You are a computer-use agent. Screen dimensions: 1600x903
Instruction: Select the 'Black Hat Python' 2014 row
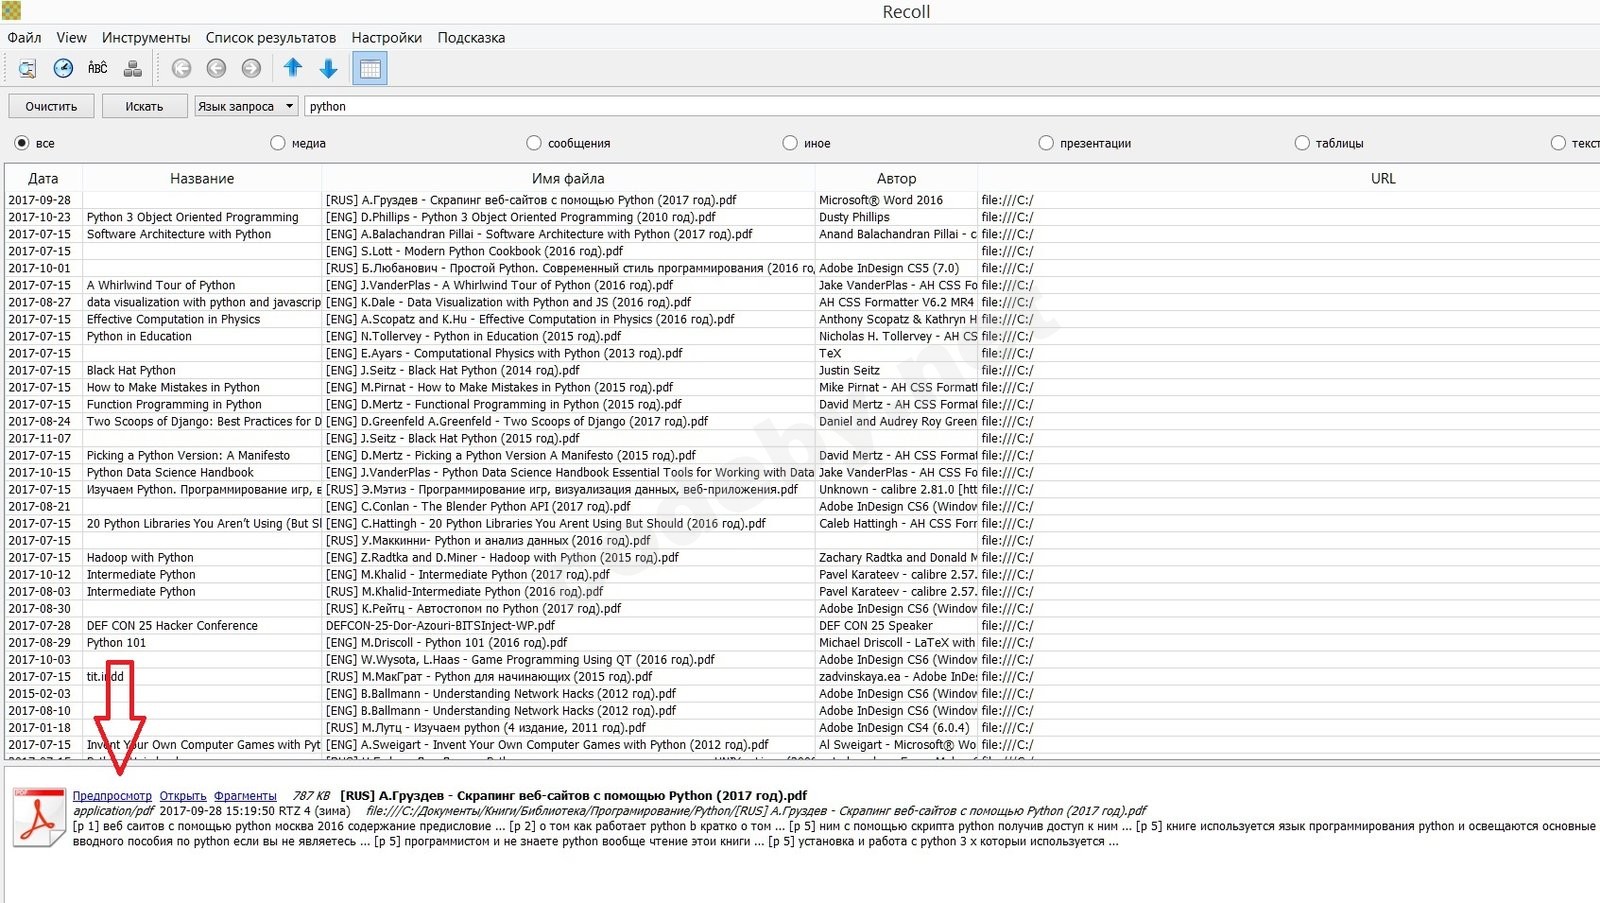click(452, 370)
